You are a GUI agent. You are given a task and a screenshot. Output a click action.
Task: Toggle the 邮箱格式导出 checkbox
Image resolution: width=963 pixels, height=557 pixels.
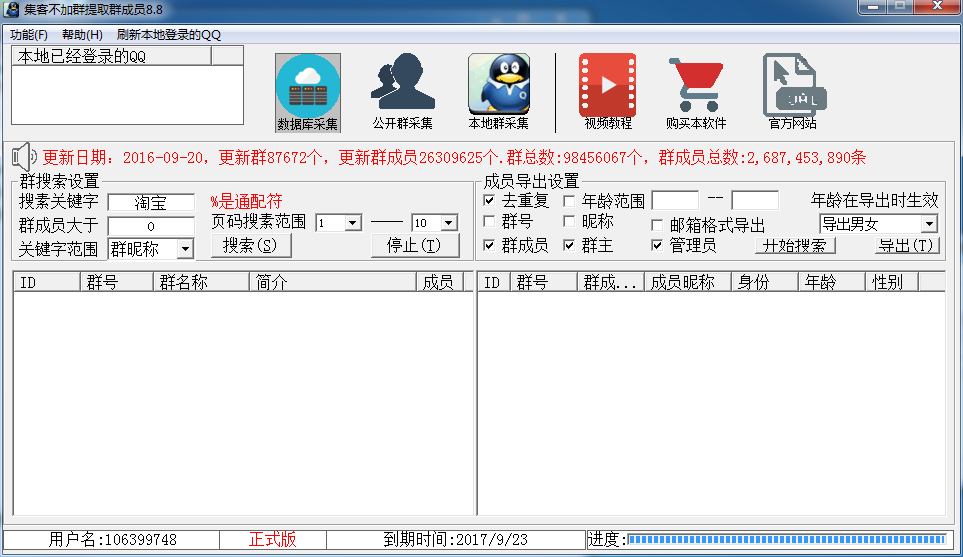pyautogui.click(x=657, y=225)
